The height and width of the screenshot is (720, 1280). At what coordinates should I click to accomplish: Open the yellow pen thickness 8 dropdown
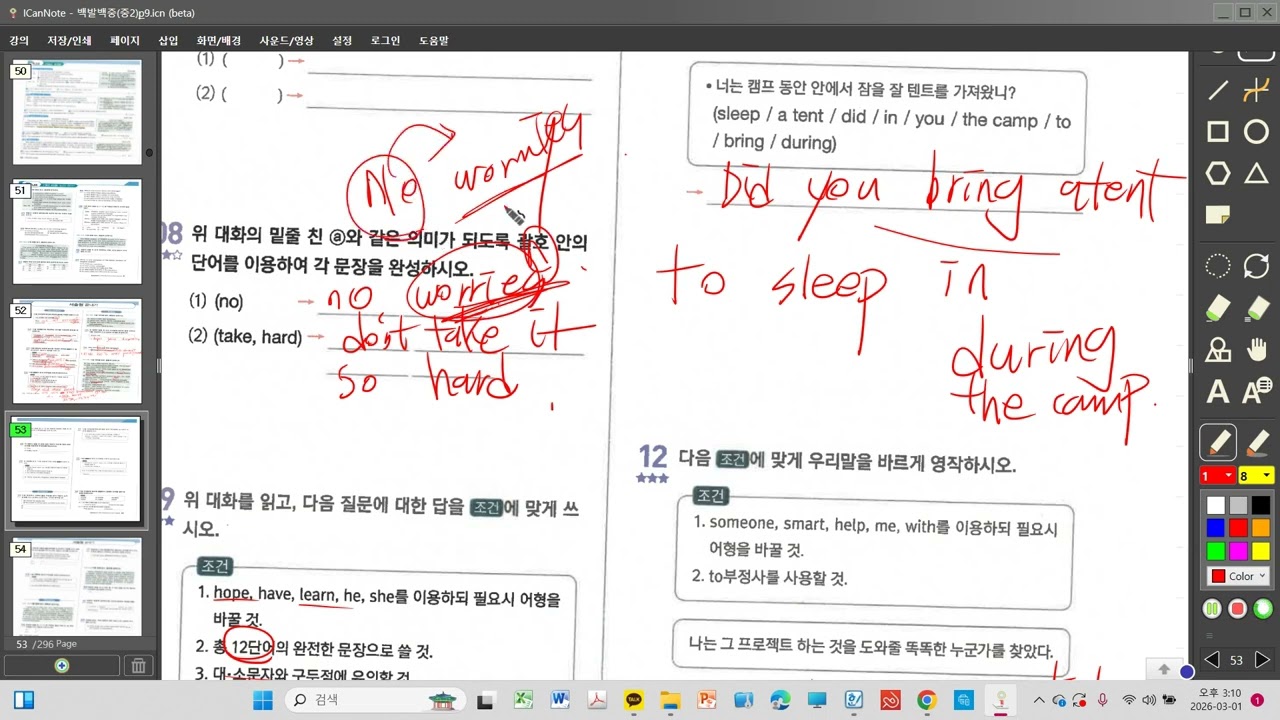tap(1256, 476)
